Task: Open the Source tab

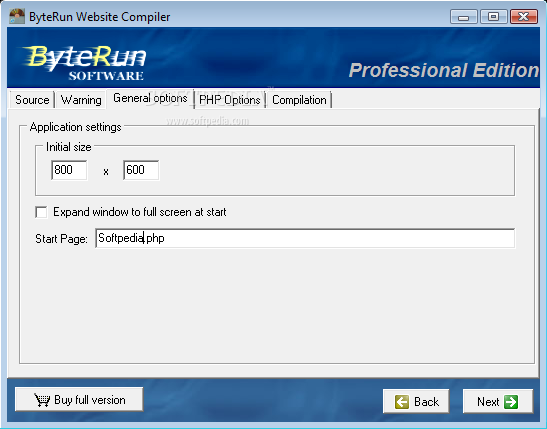Action: (x=32, y=100)
